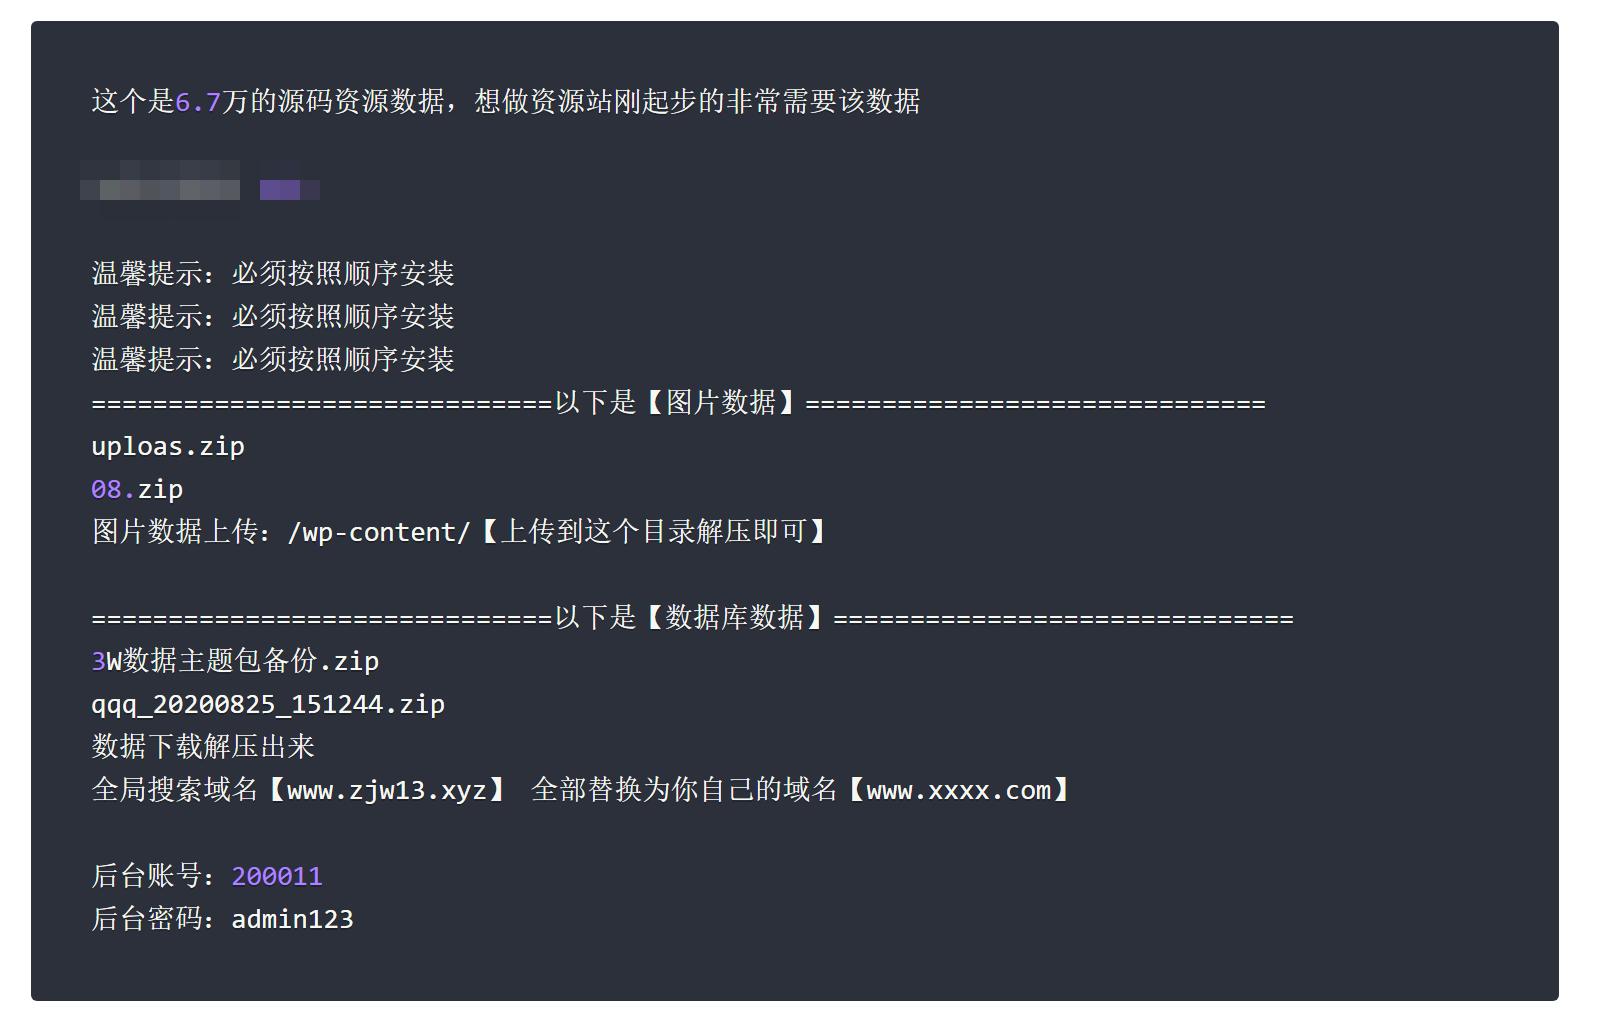The width and height of the screenshot is (1603, 1023).
Task: Click the 数据下载解压出来 line
Action: click(203, 748)
